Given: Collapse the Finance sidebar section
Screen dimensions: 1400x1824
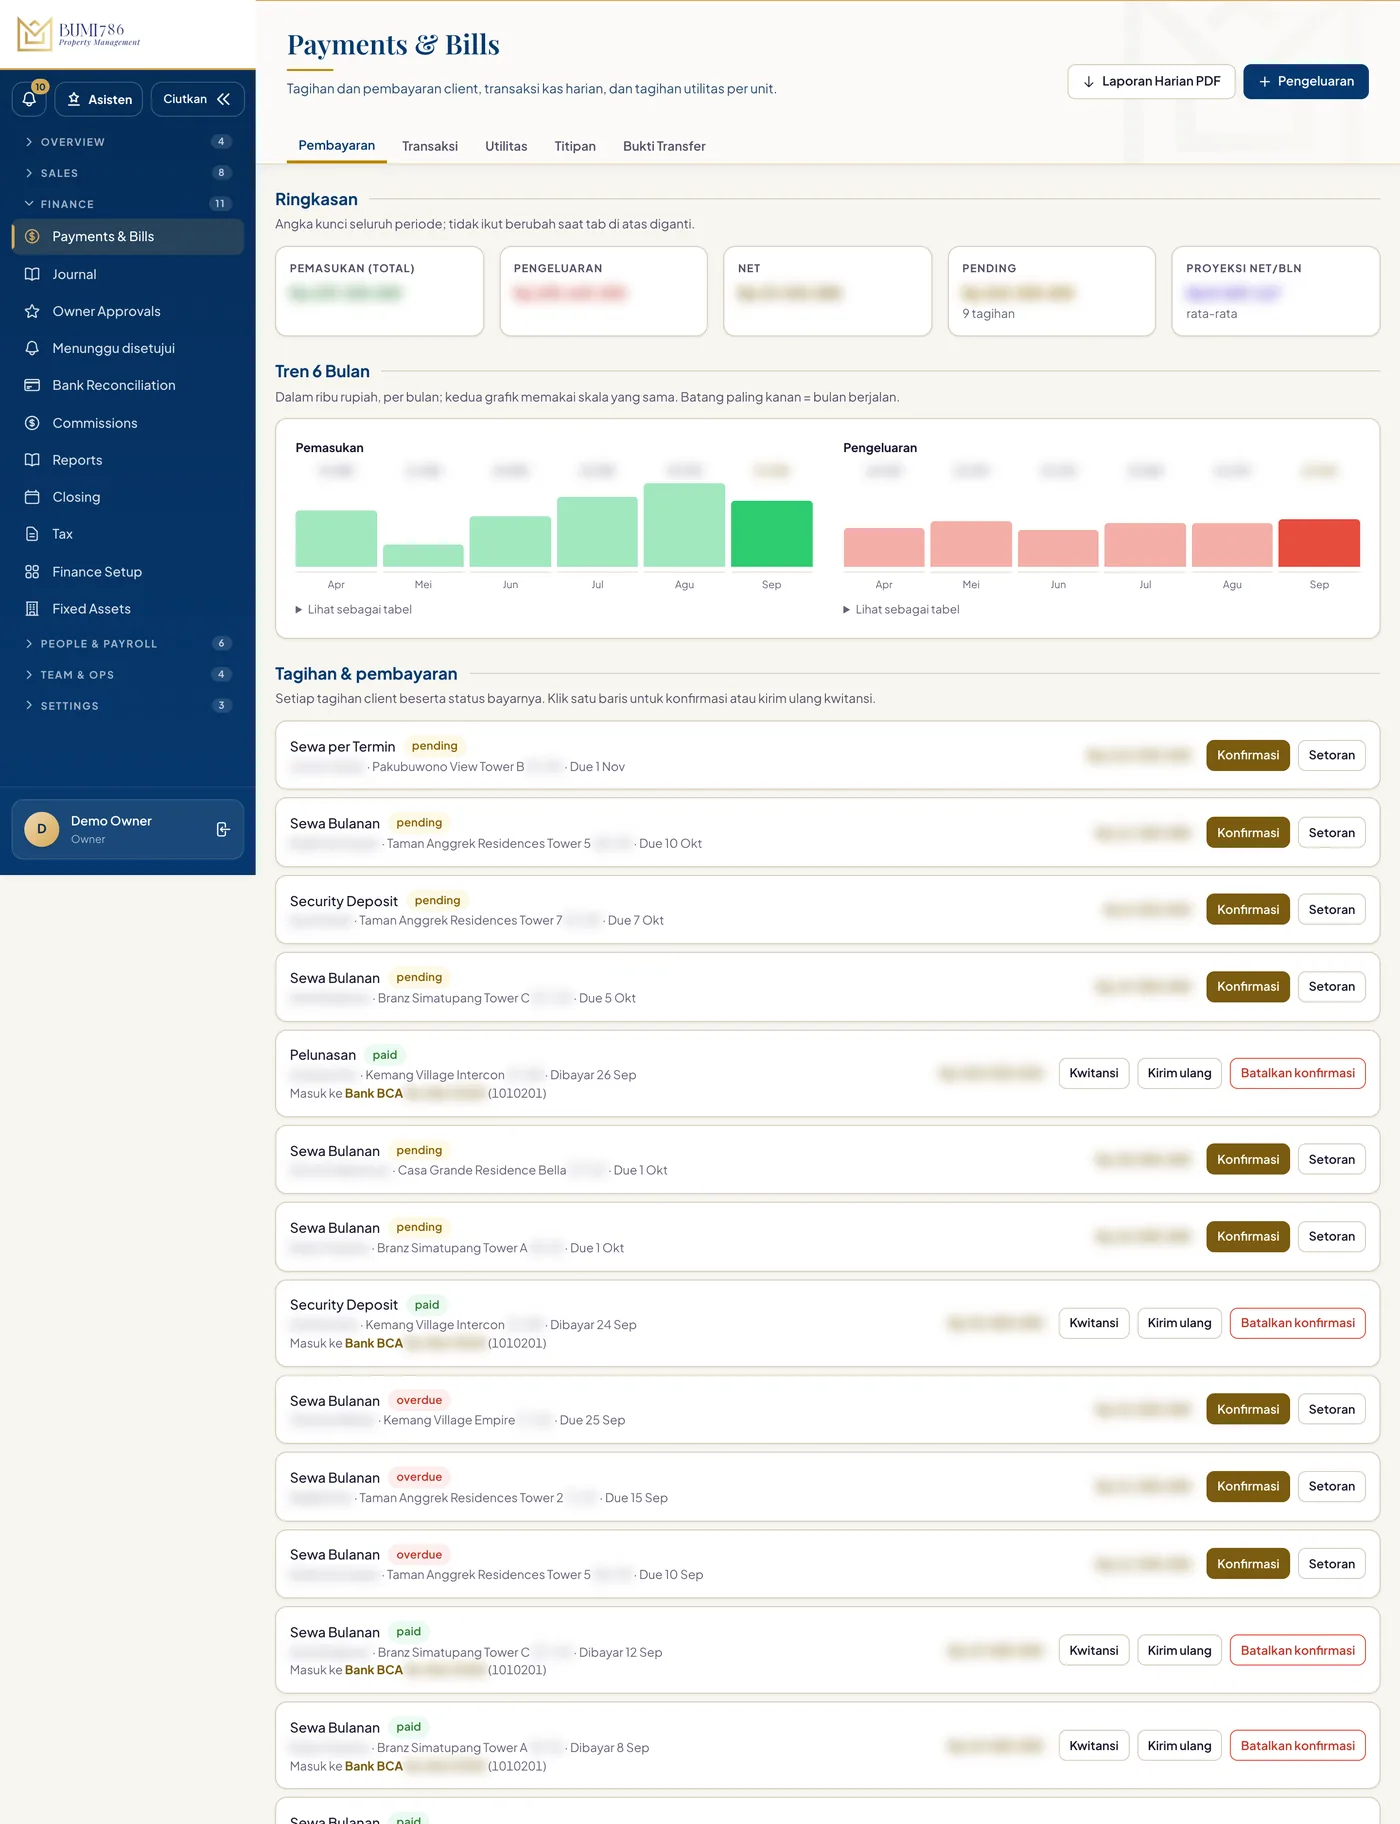Looking at the screenshot, I should (x=128, y=204).
